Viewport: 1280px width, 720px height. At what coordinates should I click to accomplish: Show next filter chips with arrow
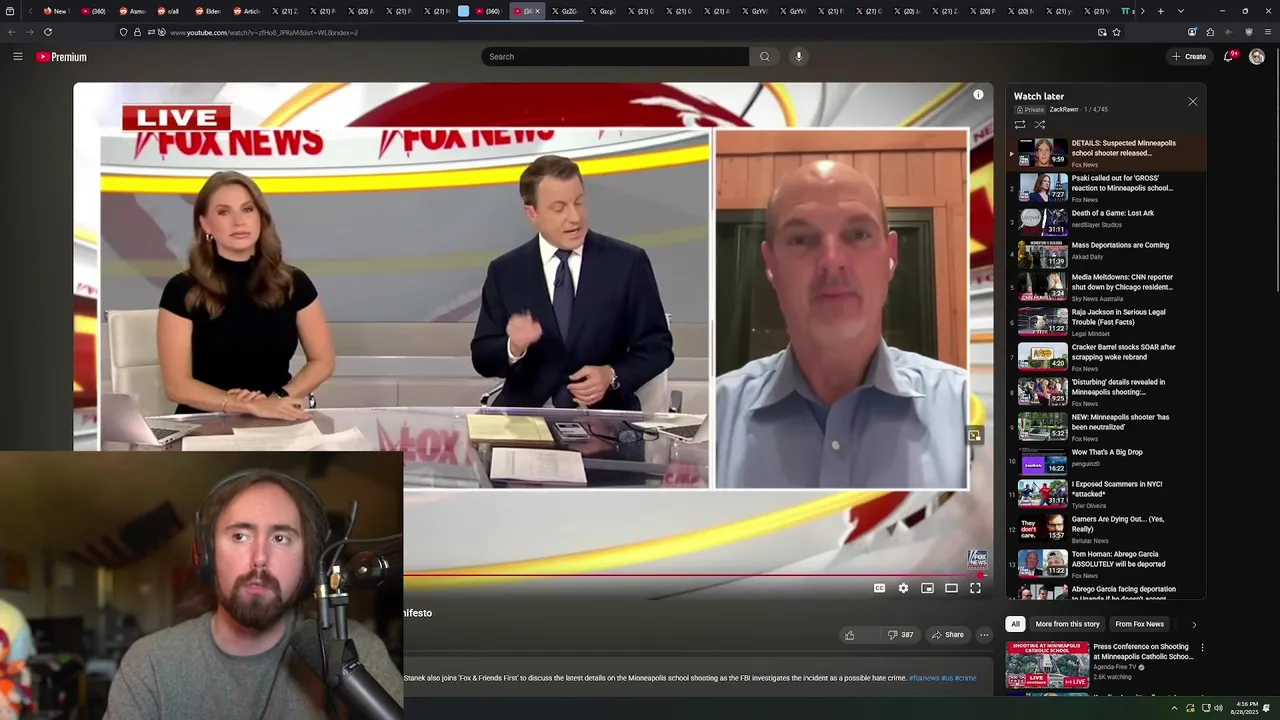click(x=1193, y=625)
